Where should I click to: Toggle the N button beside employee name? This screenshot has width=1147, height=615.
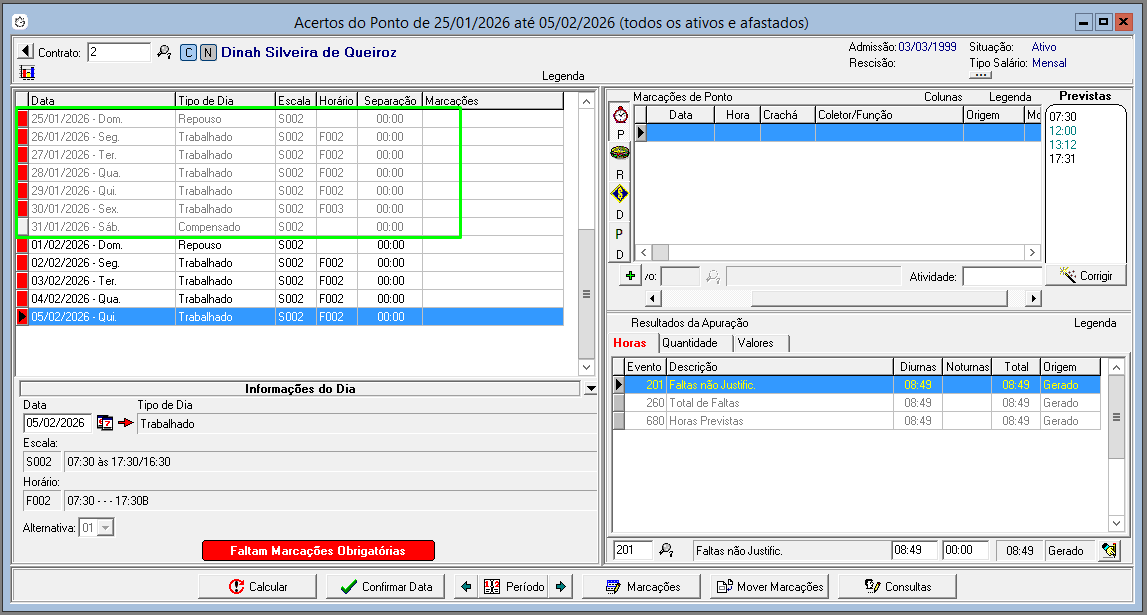click(x=208, y=53)
